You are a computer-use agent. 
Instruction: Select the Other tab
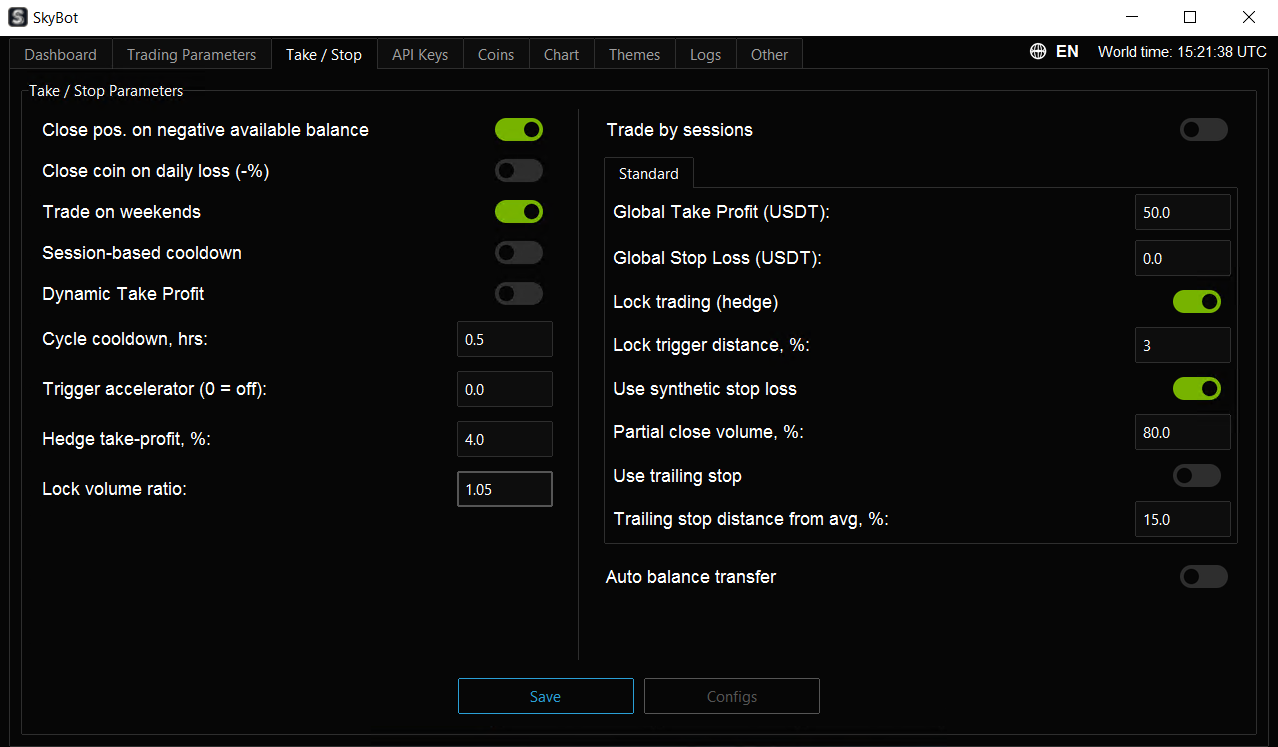point(769,55)
